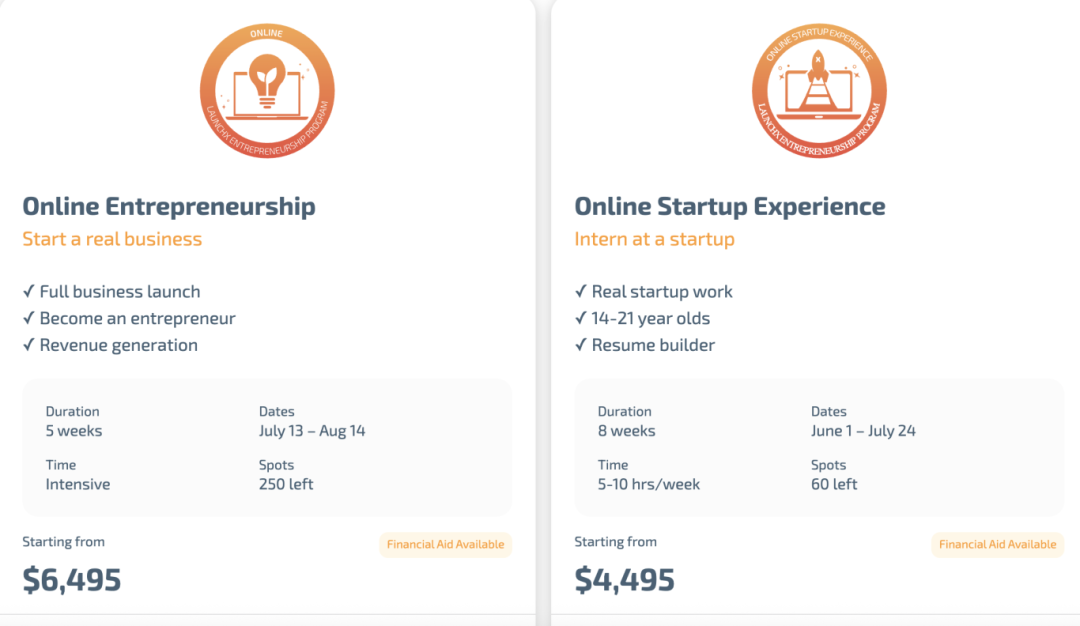The width and height of the screenshot is (1080, 626).
Task: Click the '250 left' spots value
Action: (x=286, y=484)
